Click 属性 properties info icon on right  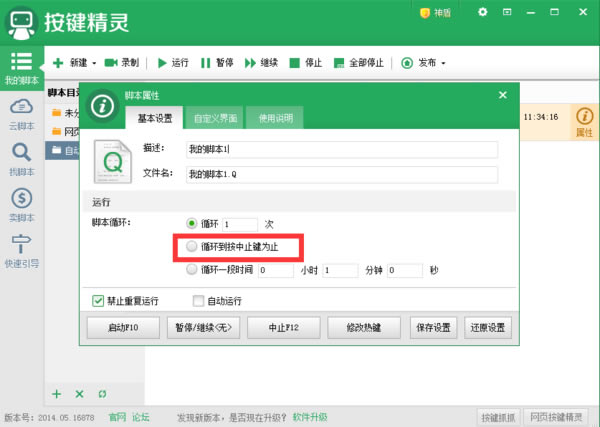pyautogui.click(x=585, y=118)
